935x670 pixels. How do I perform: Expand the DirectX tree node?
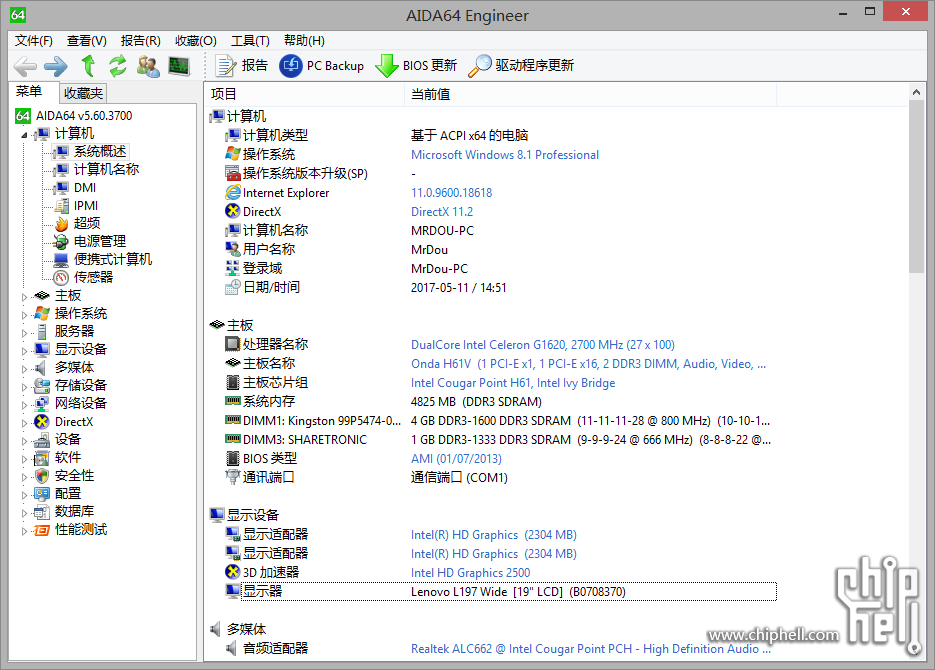click(x=24, y=423)
